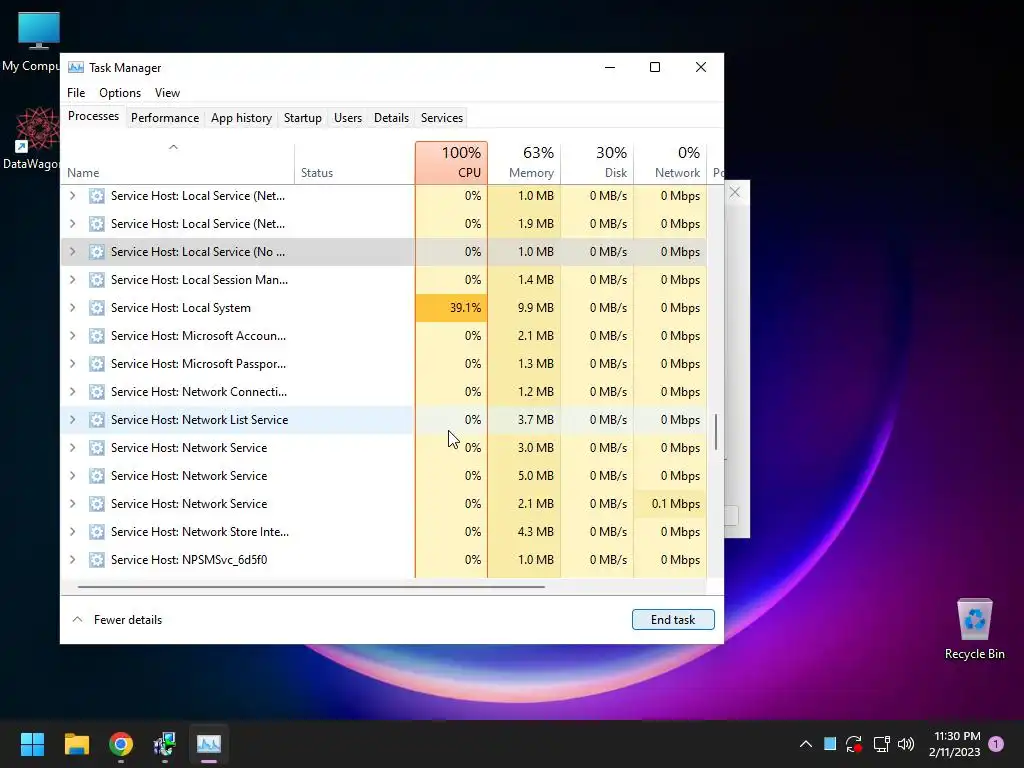Click the 5.0 MB memory cell
The height and width of the screenshot is (768, 1024).
[524, 475]
